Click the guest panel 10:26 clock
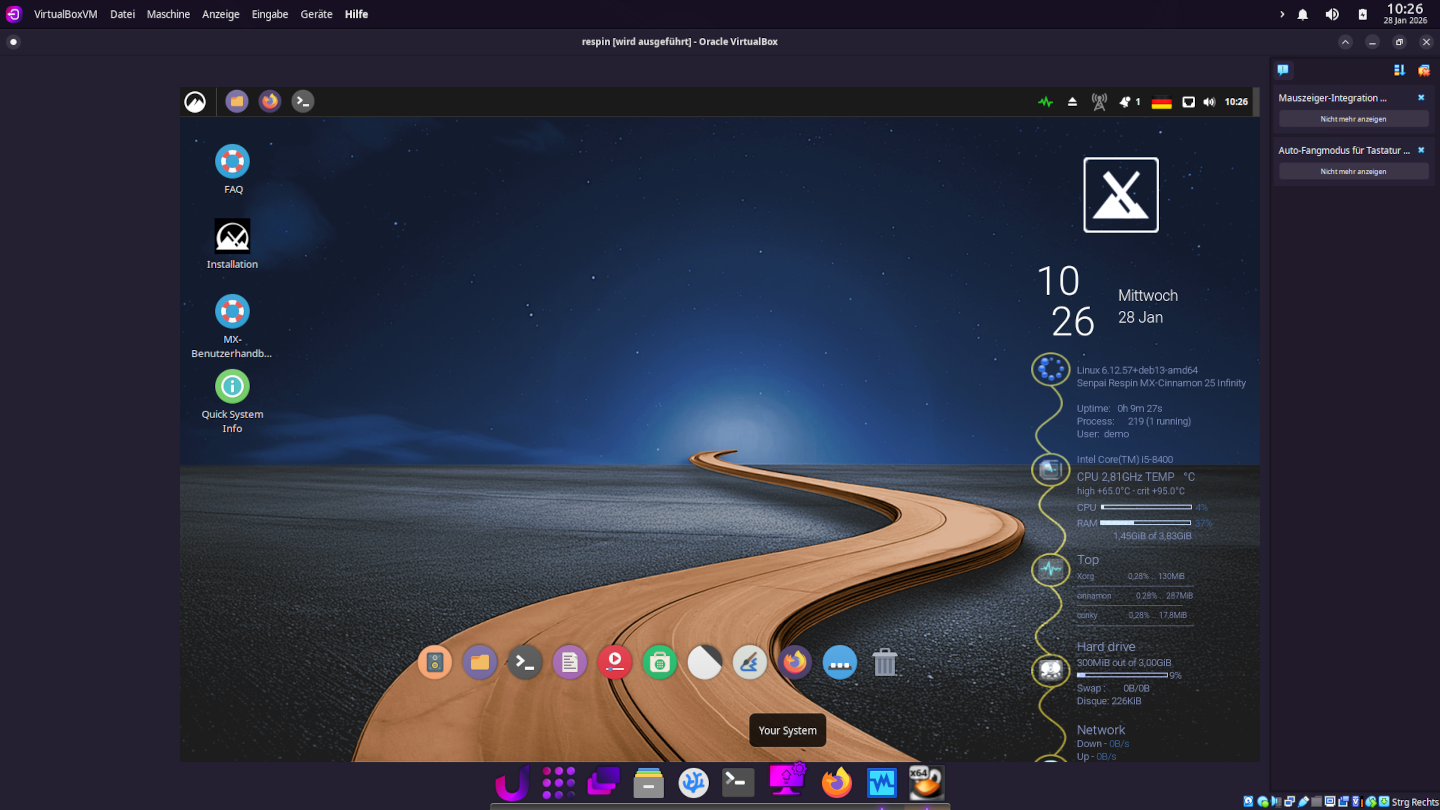 point(1236,102)
